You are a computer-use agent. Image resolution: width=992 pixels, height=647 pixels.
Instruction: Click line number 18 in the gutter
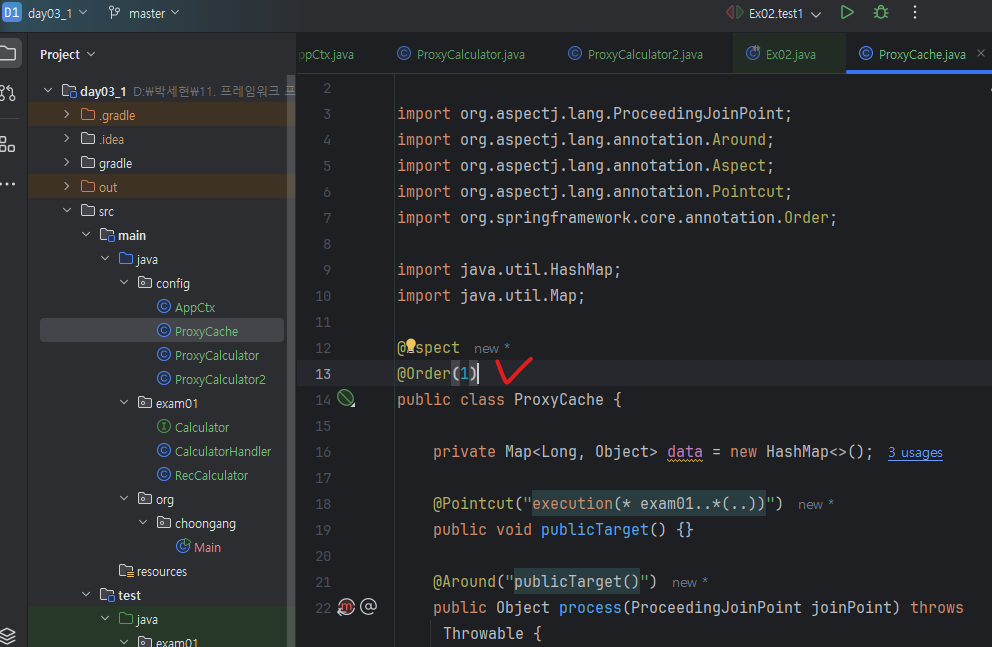(323, 504)
